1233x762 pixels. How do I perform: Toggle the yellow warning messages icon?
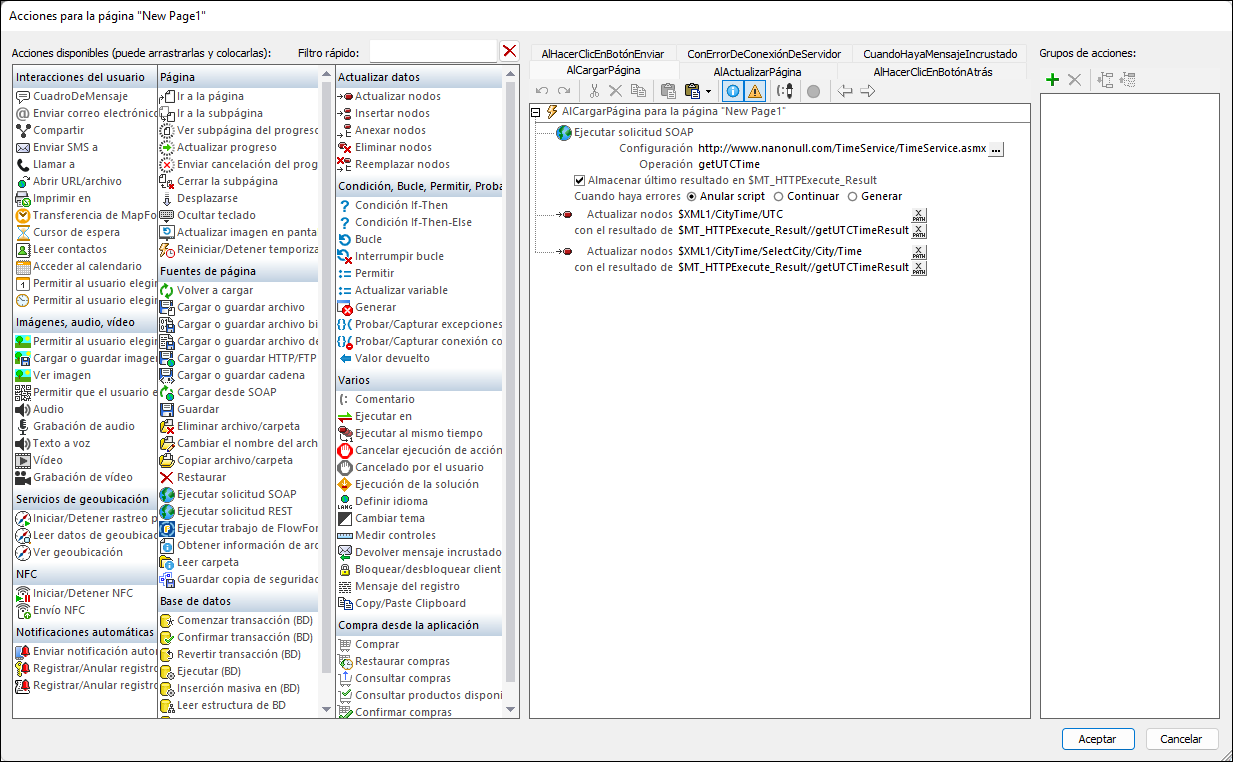[754, 91]
